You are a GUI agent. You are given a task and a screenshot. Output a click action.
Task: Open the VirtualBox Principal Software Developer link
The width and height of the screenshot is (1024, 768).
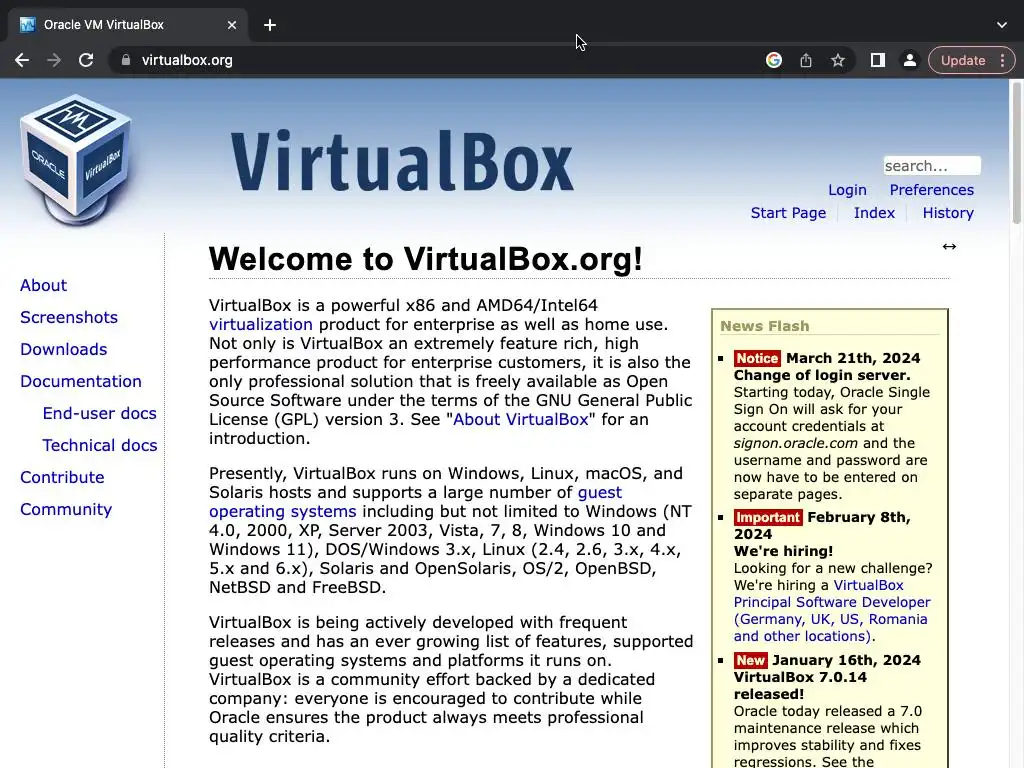832,611
